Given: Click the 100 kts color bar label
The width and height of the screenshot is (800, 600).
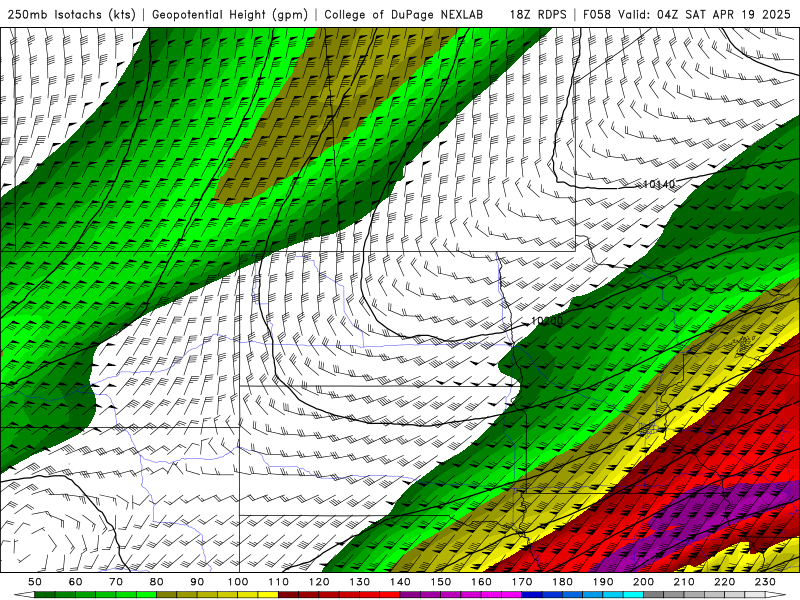Looking at the screenshot, I should point(238,582).
